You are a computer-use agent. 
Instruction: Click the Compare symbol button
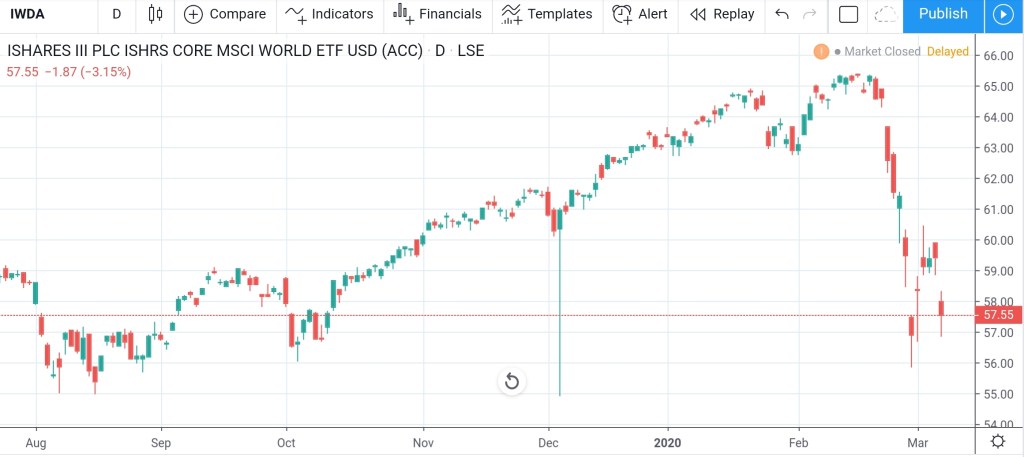(225, 14)
